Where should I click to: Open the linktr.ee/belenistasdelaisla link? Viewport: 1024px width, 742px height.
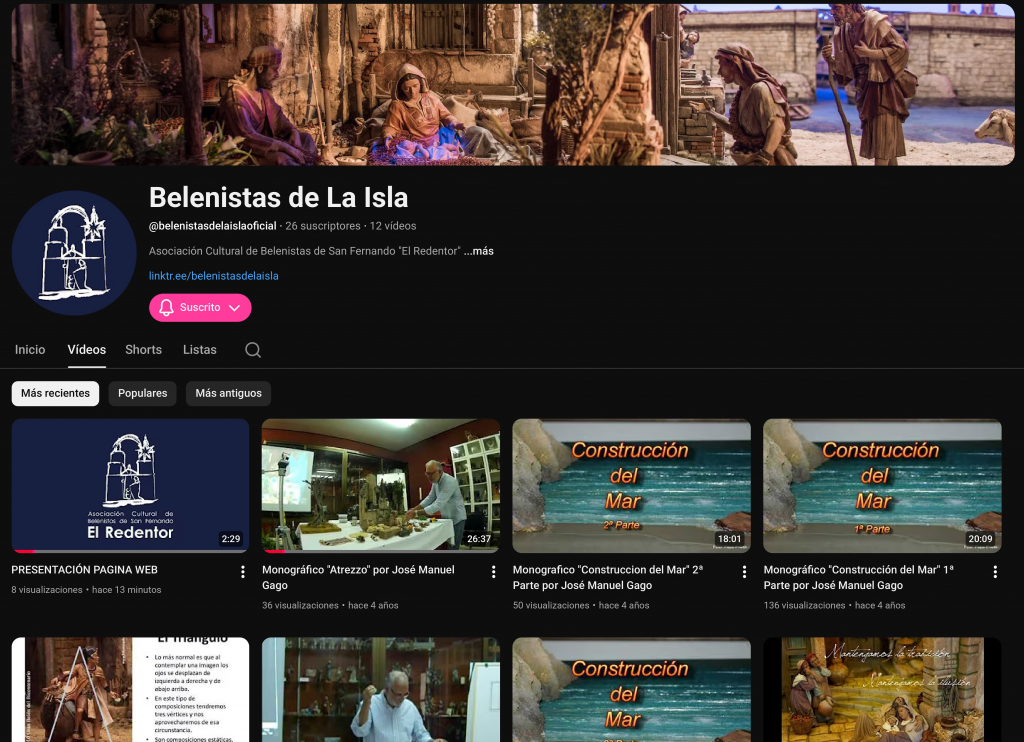pos(213,276)
